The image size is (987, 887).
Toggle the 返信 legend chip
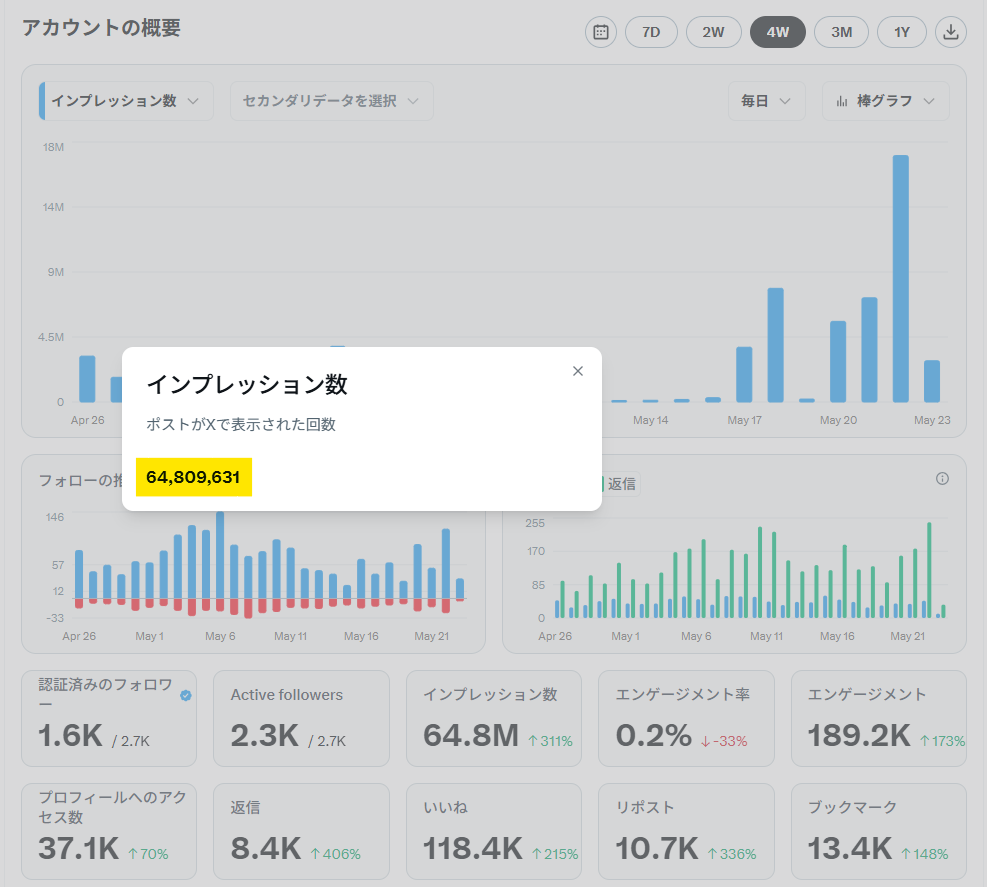click(621, 484)
